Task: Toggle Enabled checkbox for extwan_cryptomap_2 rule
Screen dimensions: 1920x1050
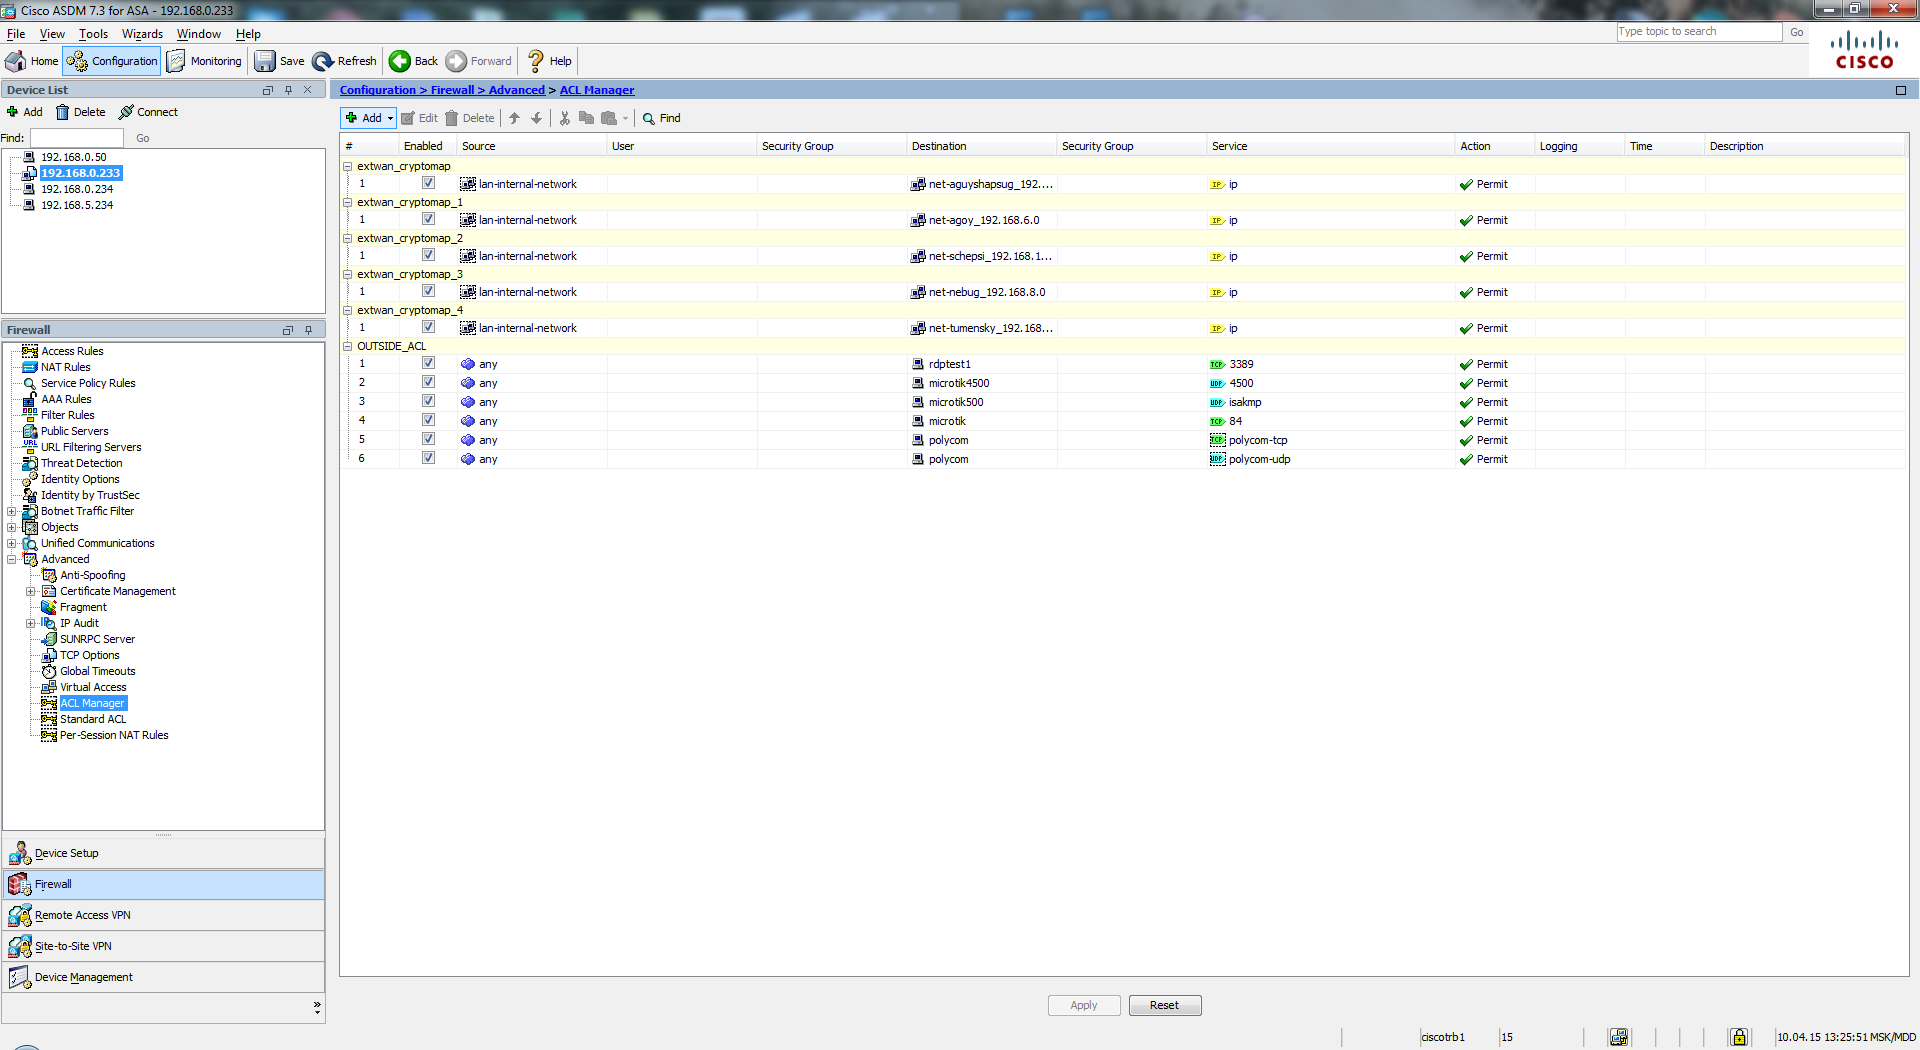Action: (x=428, y=255)
